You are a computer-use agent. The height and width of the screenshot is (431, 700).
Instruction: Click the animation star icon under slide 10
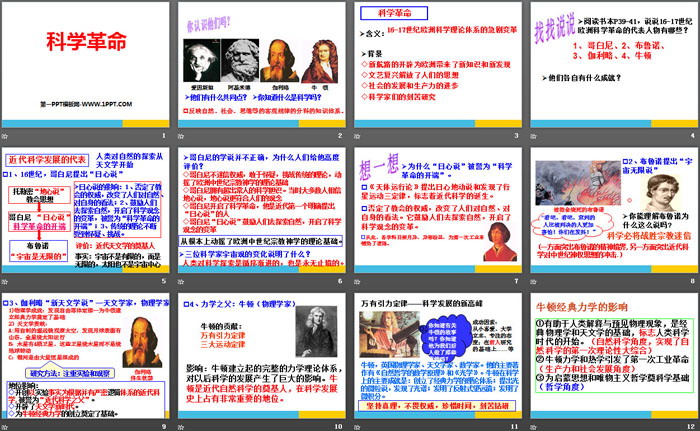tap(181, 427)
